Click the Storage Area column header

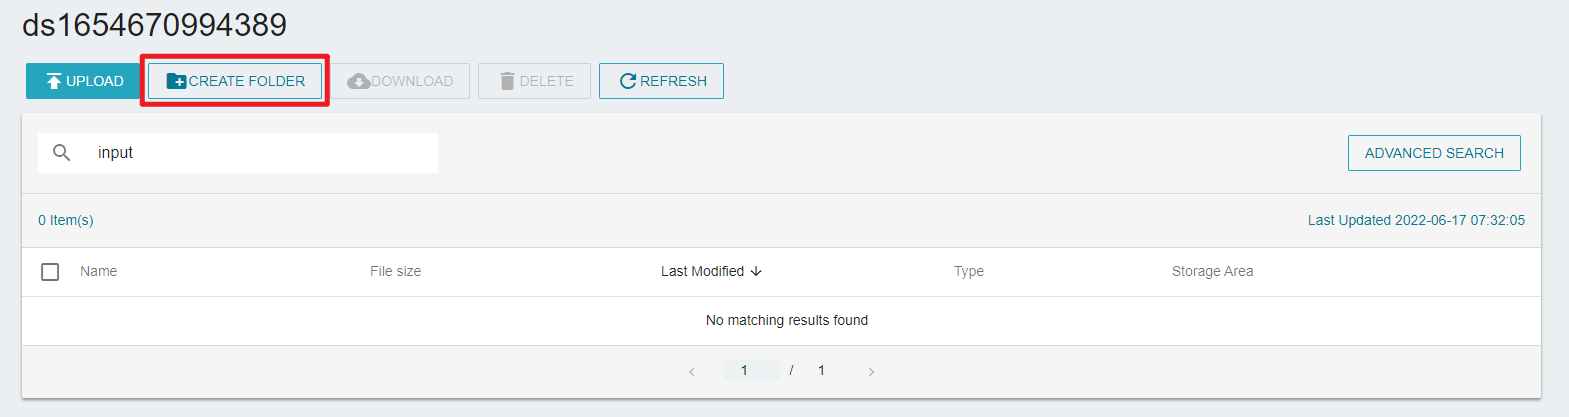click(1212, 271)
